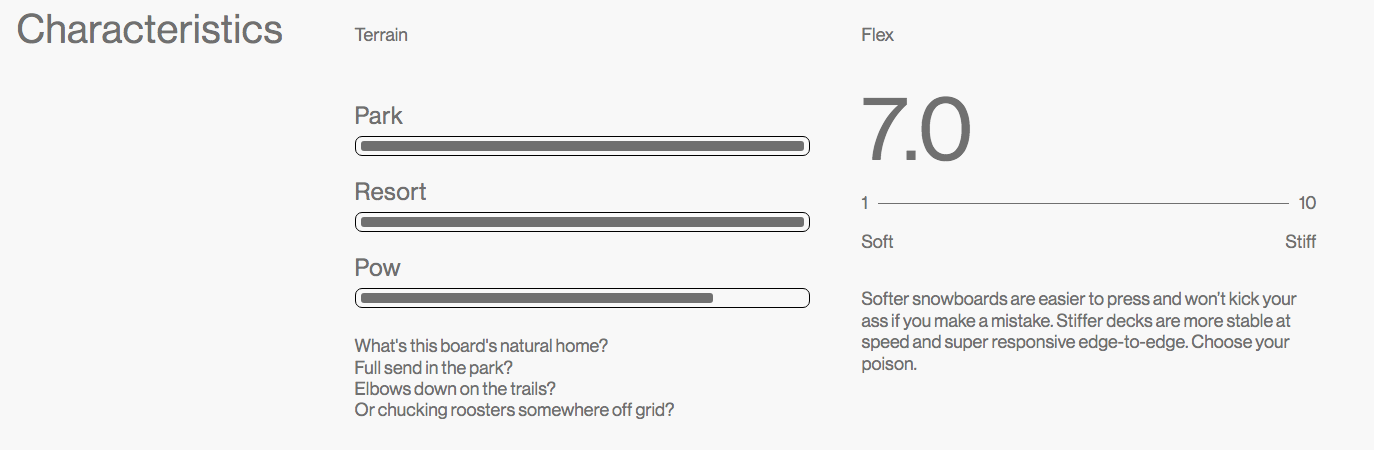Screen dimensions: 1374x450
Task: Click the Park terrain label
Action: point(379,116)
